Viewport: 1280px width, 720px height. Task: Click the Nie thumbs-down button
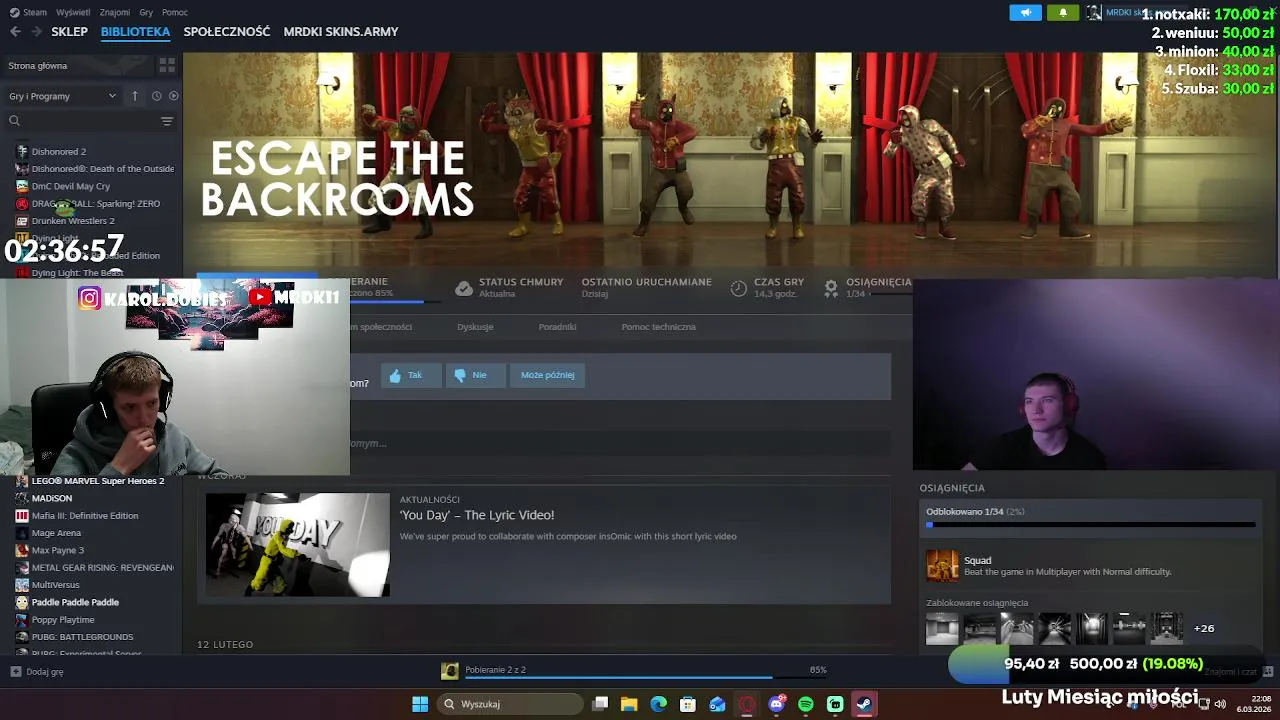pyautogui.click(x=475, y=375)
